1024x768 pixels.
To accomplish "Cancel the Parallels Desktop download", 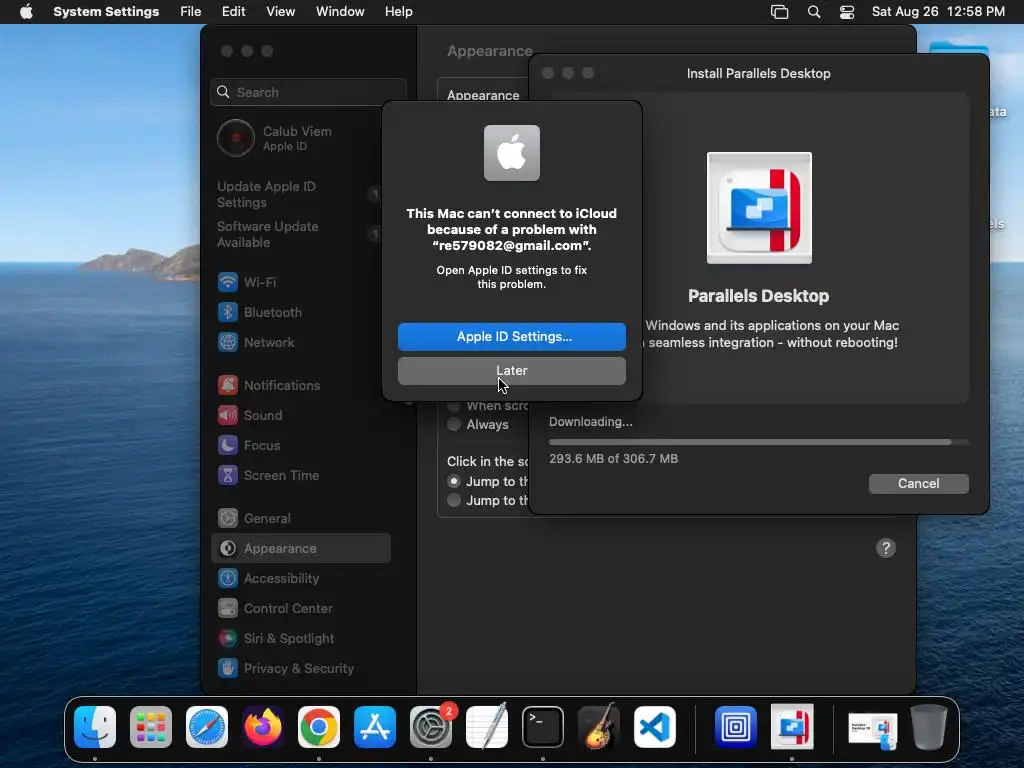I will pyautogui.click(x=918, y=483).
